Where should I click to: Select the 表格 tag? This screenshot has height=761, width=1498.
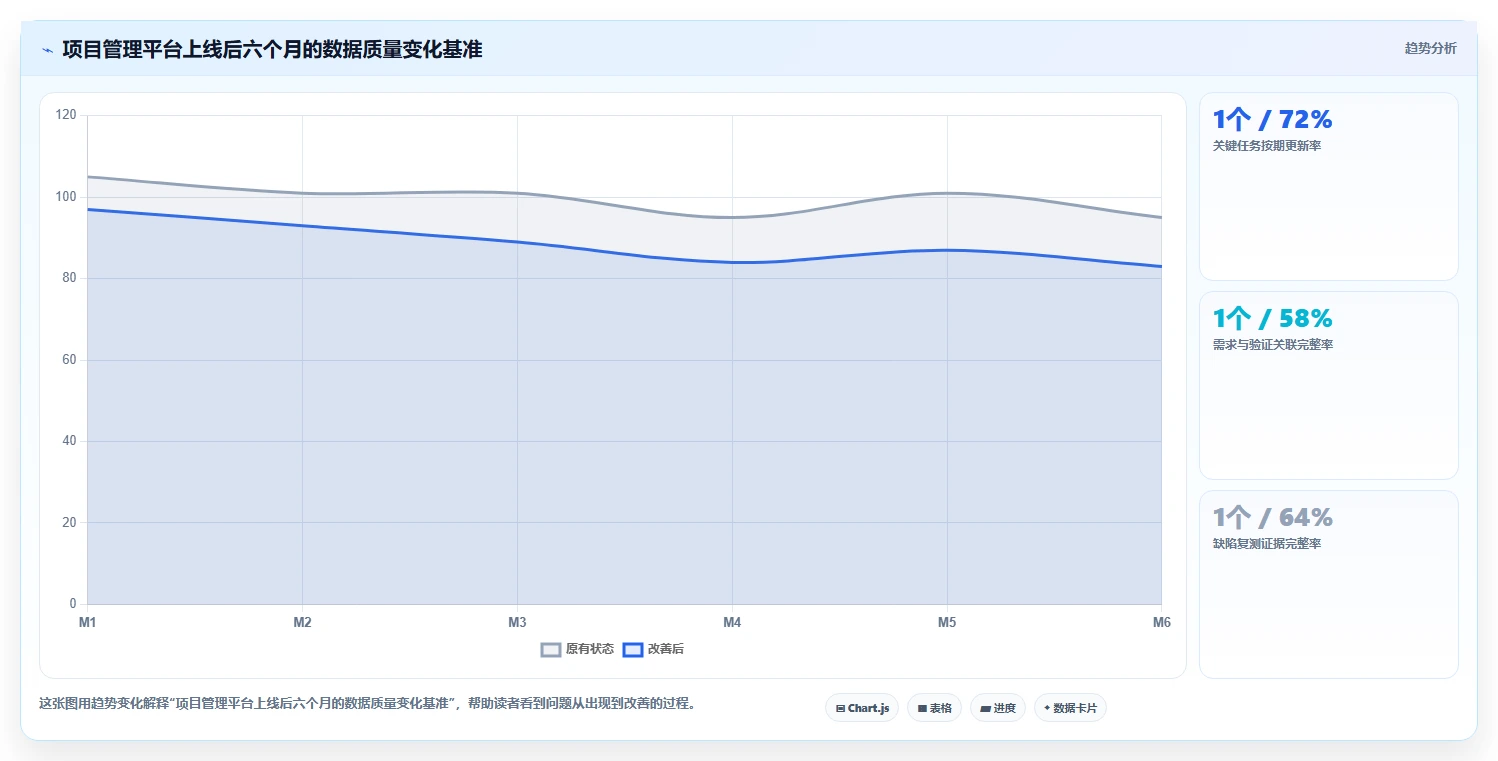pos(934,708)
